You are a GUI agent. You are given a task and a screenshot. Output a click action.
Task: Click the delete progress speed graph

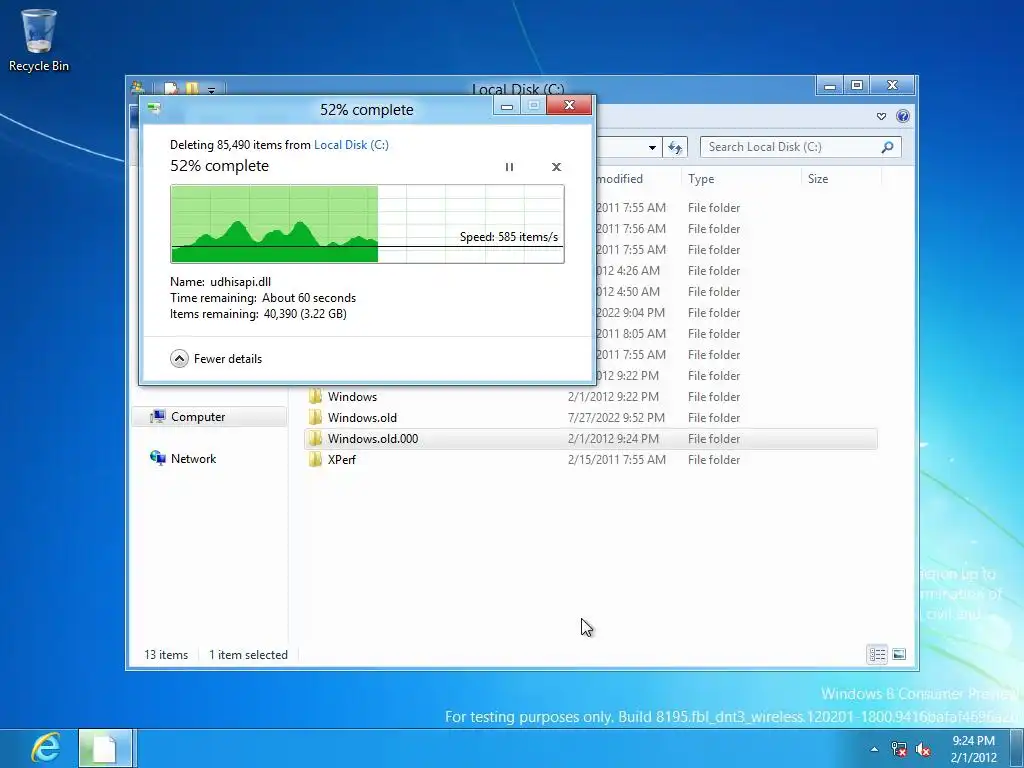click(367, 224)
